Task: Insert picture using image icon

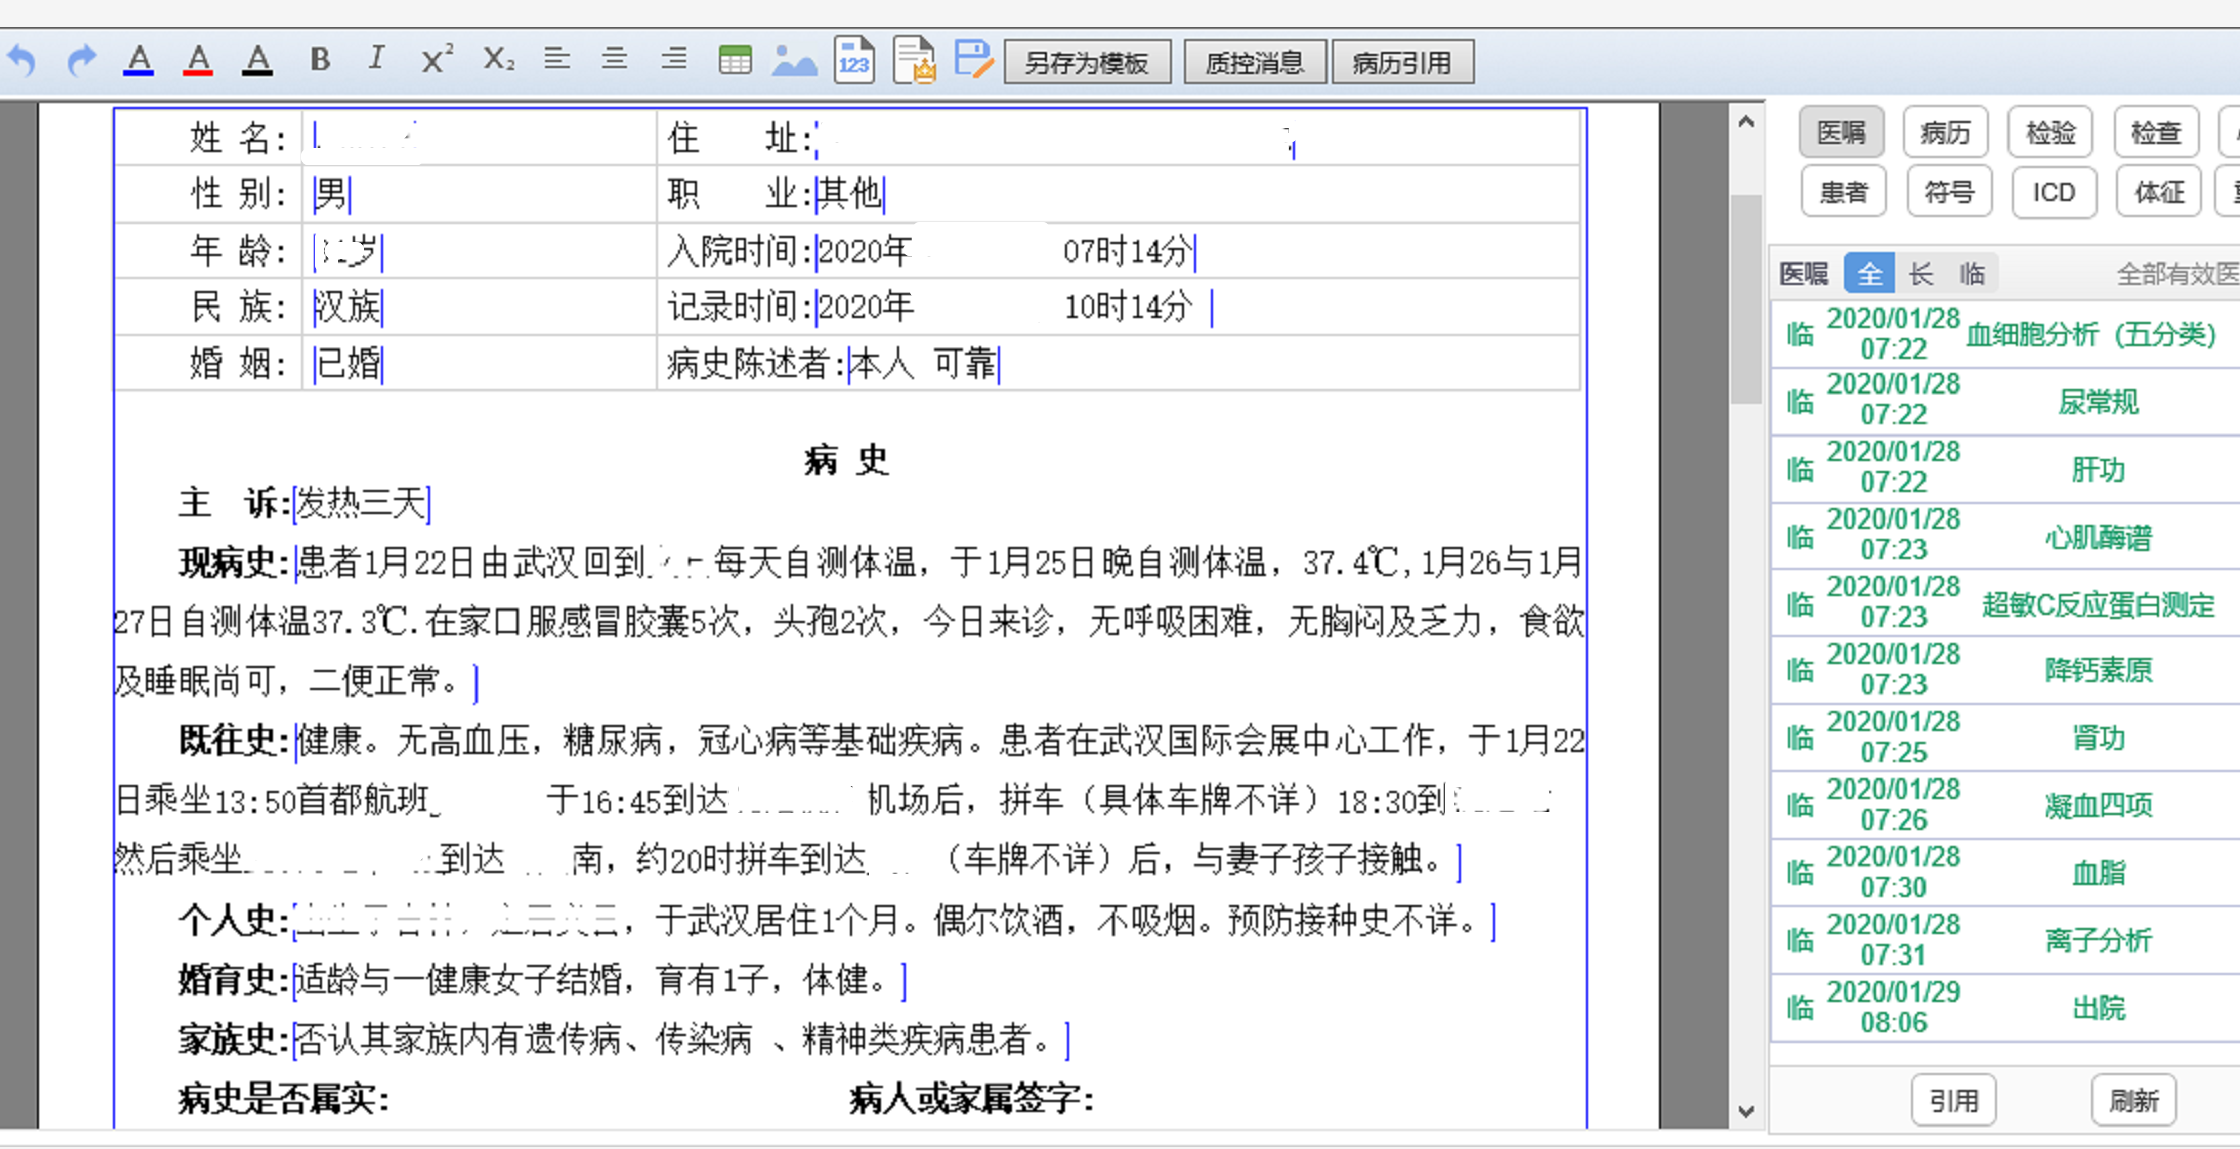Action: click(x=794, y=61)
